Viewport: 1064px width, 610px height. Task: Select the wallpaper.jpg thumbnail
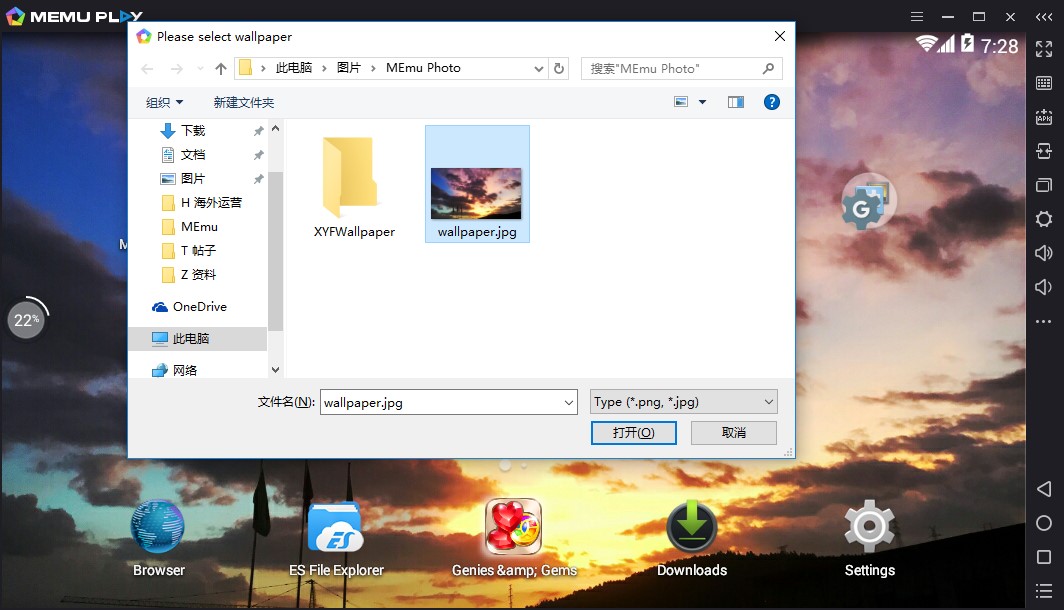pos(476,193)
